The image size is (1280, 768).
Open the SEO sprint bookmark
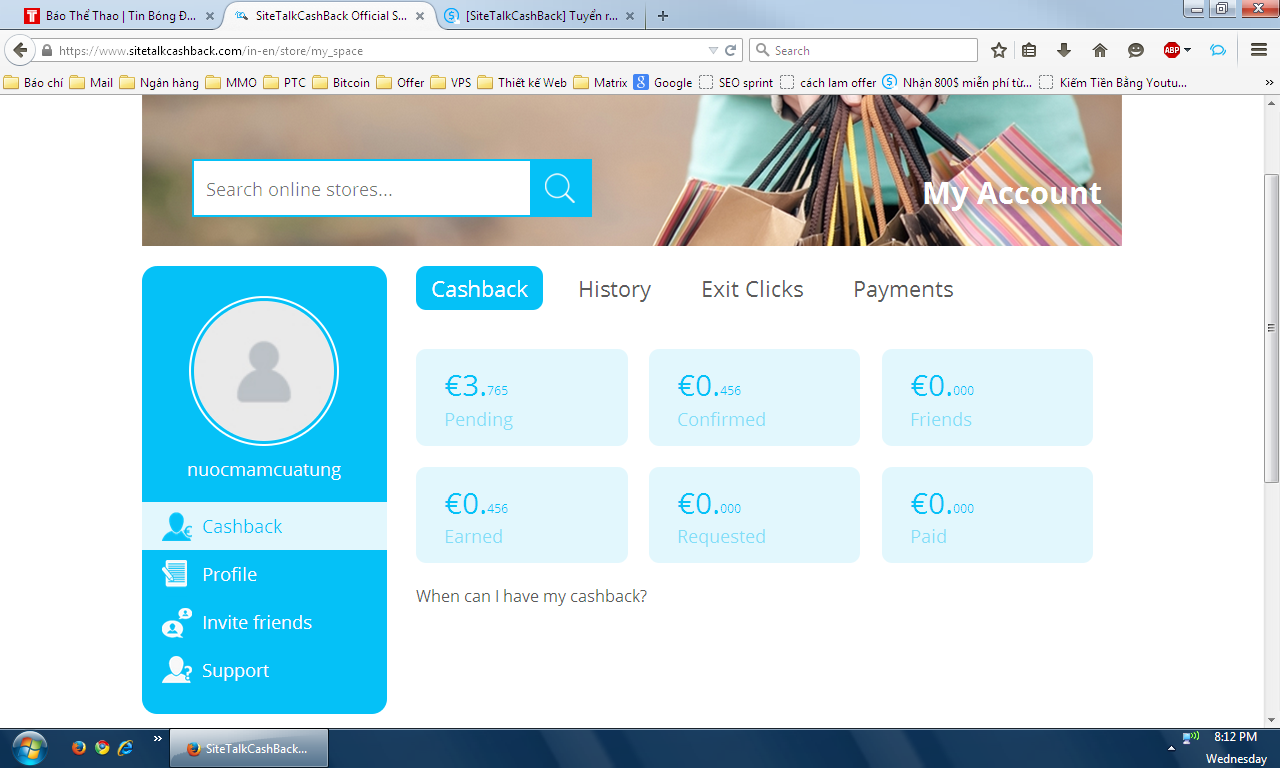tap(736, 83)
